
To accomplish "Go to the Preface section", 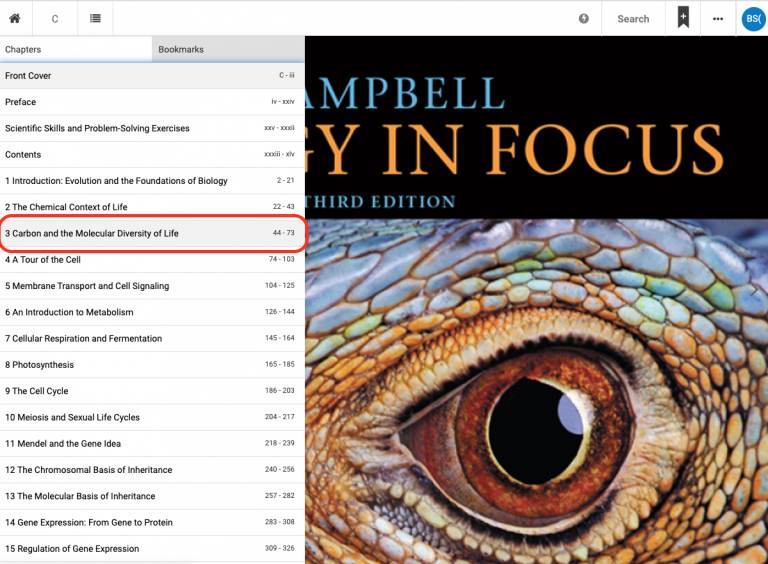I will (150, 102).
